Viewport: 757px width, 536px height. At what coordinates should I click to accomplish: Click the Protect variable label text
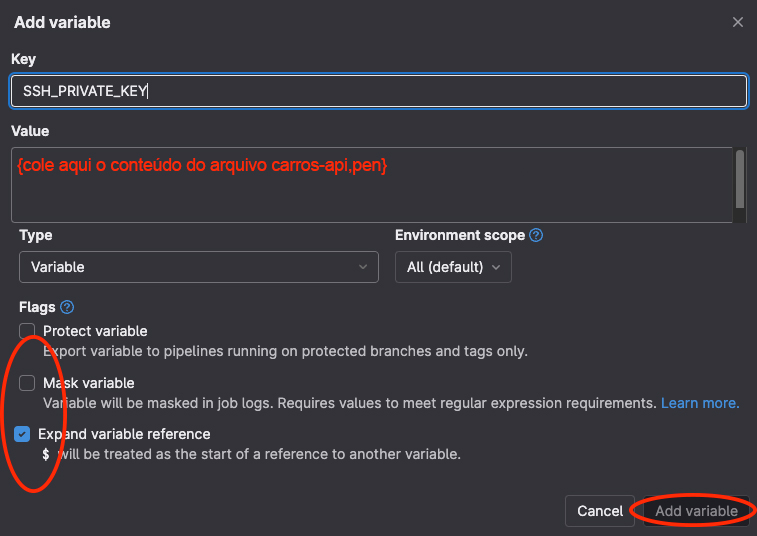pos(95,331)
